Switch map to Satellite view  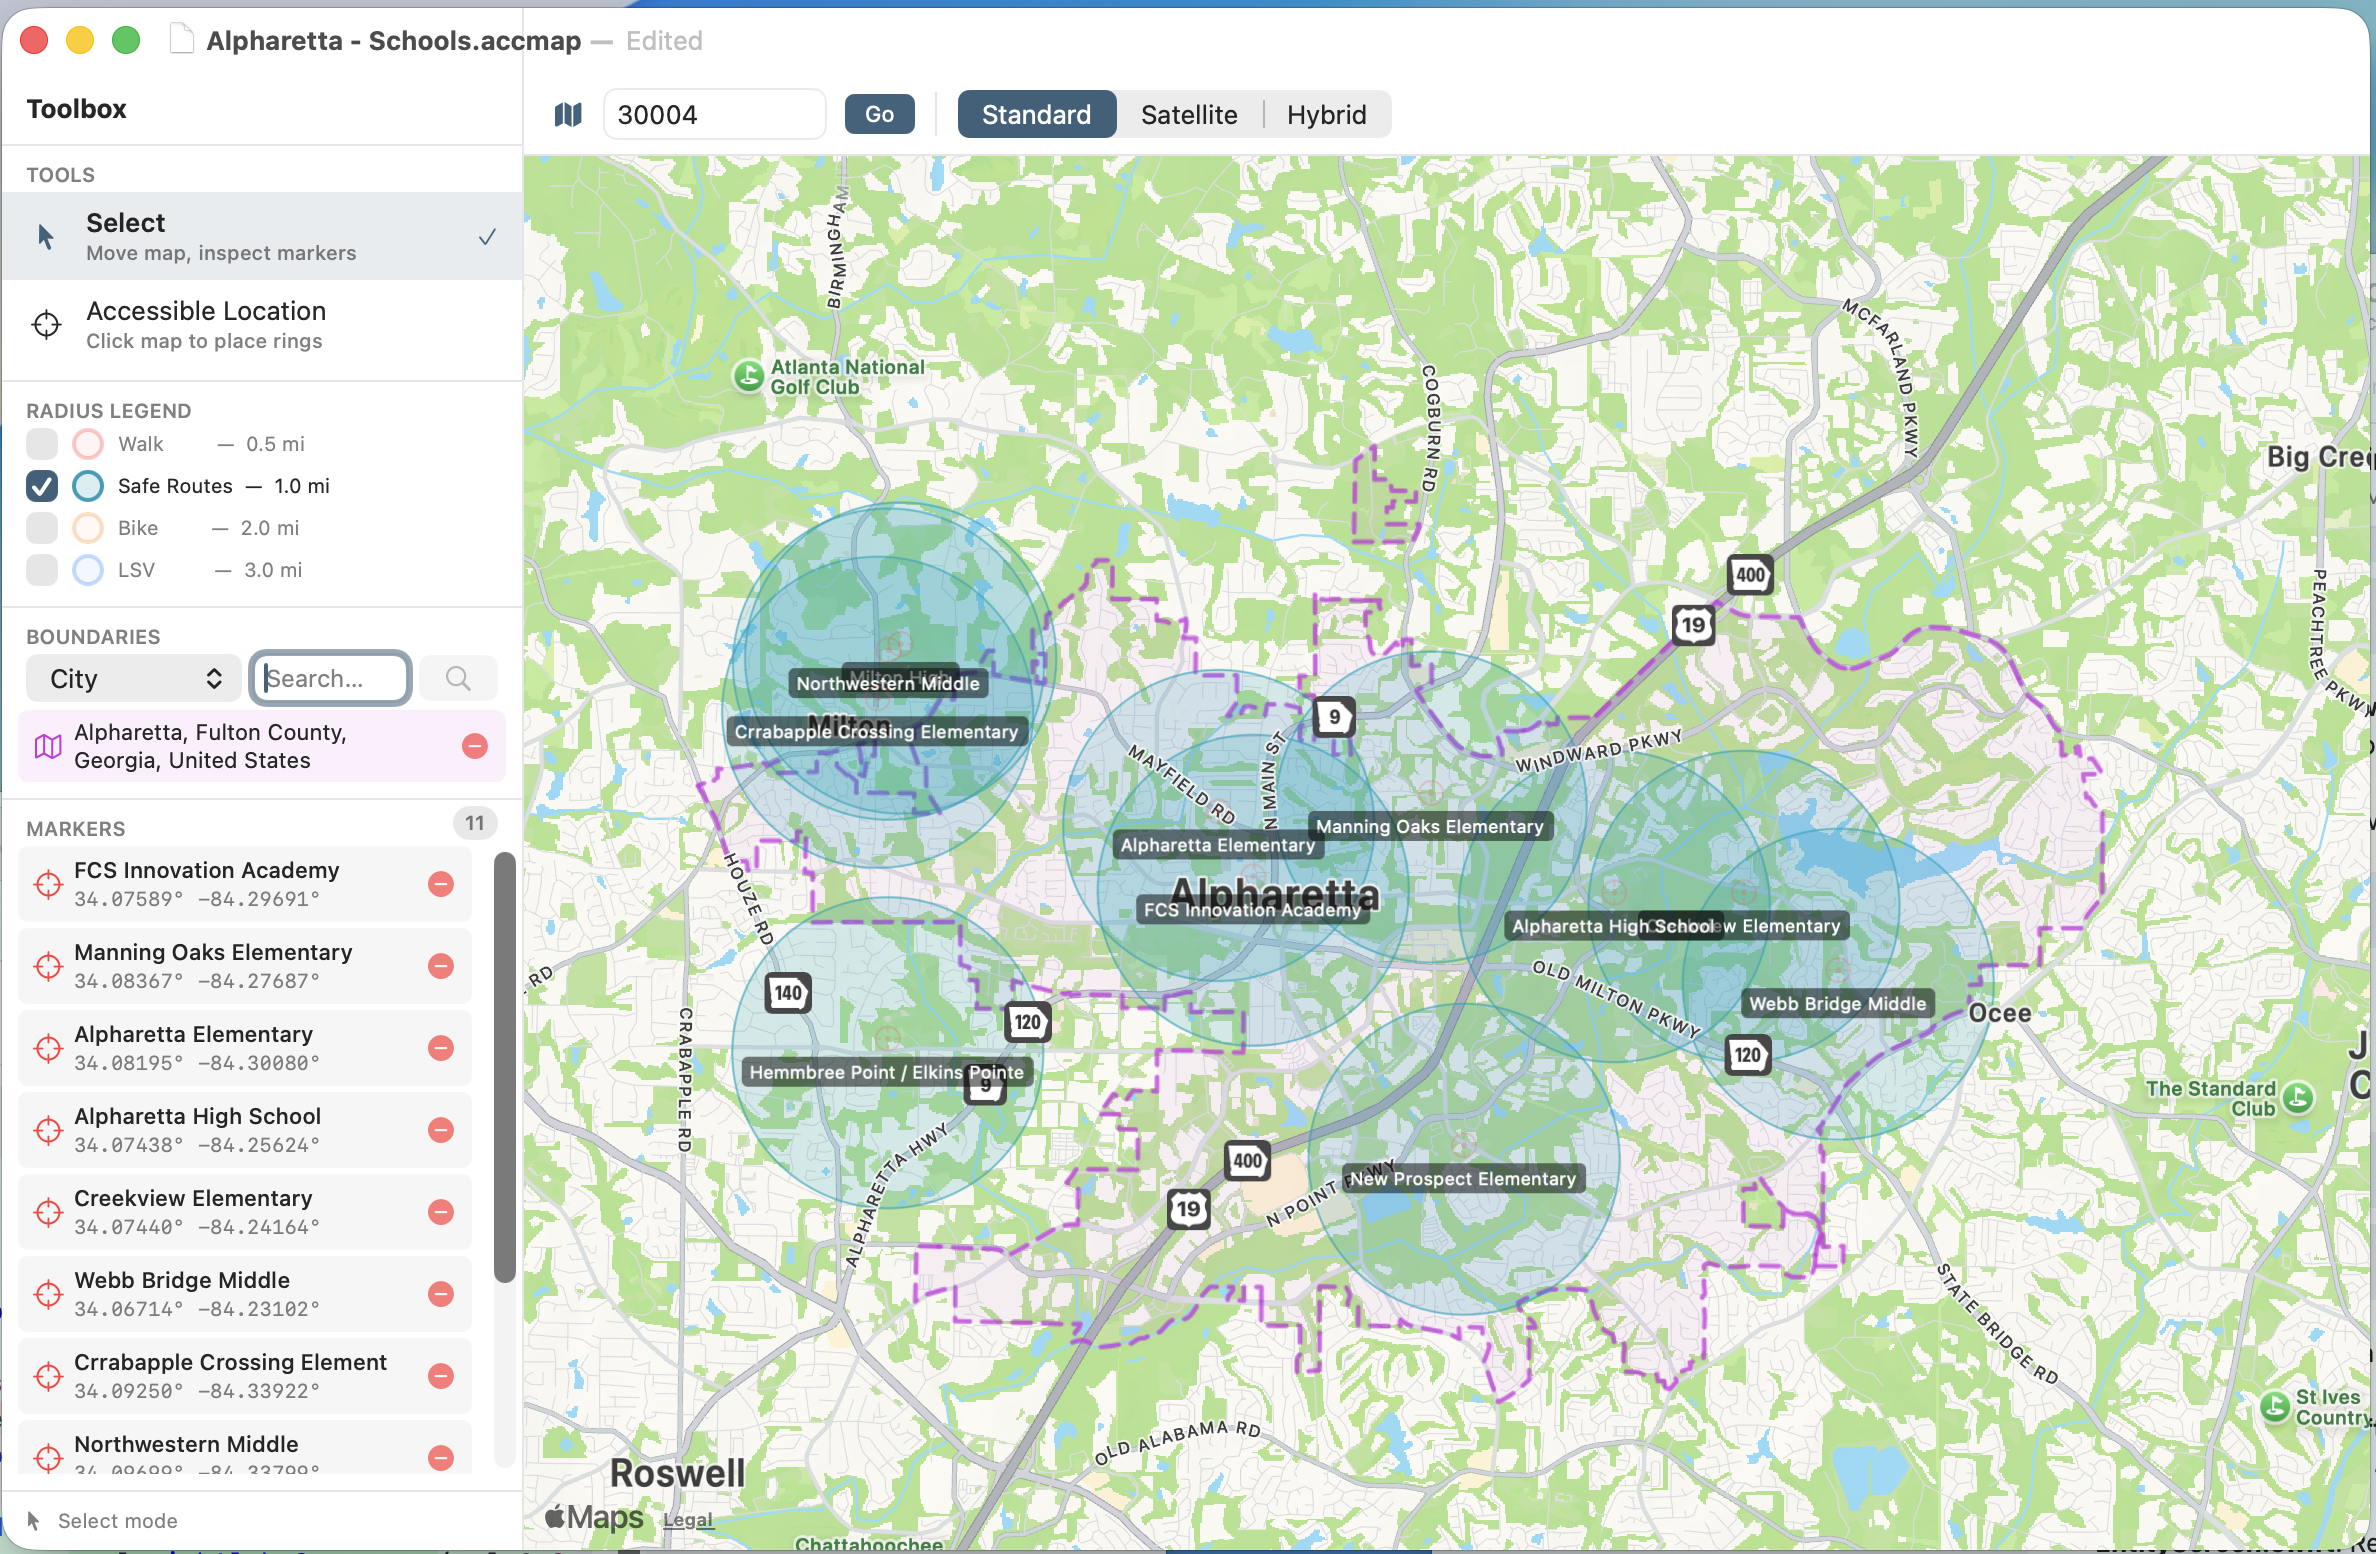click(1189, 115)
